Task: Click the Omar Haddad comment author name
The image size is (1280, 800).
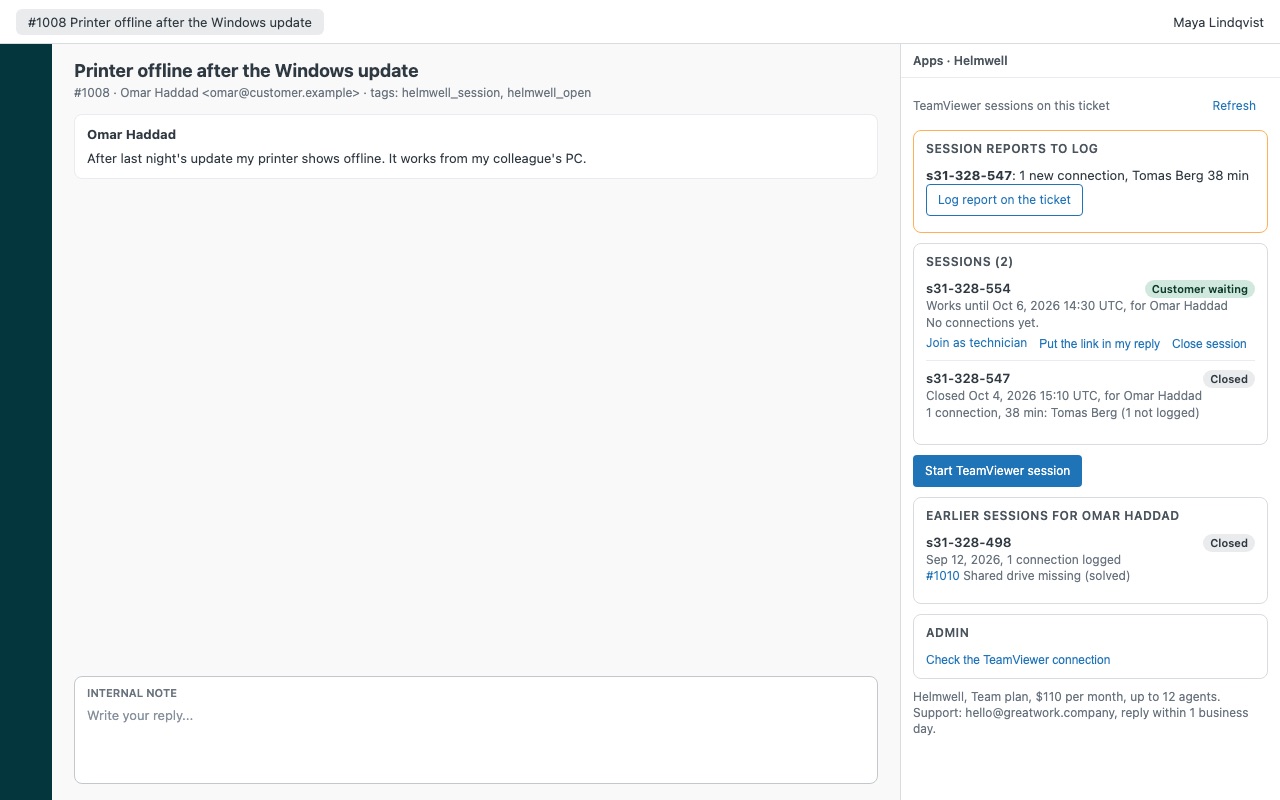Action: [131, 135]
